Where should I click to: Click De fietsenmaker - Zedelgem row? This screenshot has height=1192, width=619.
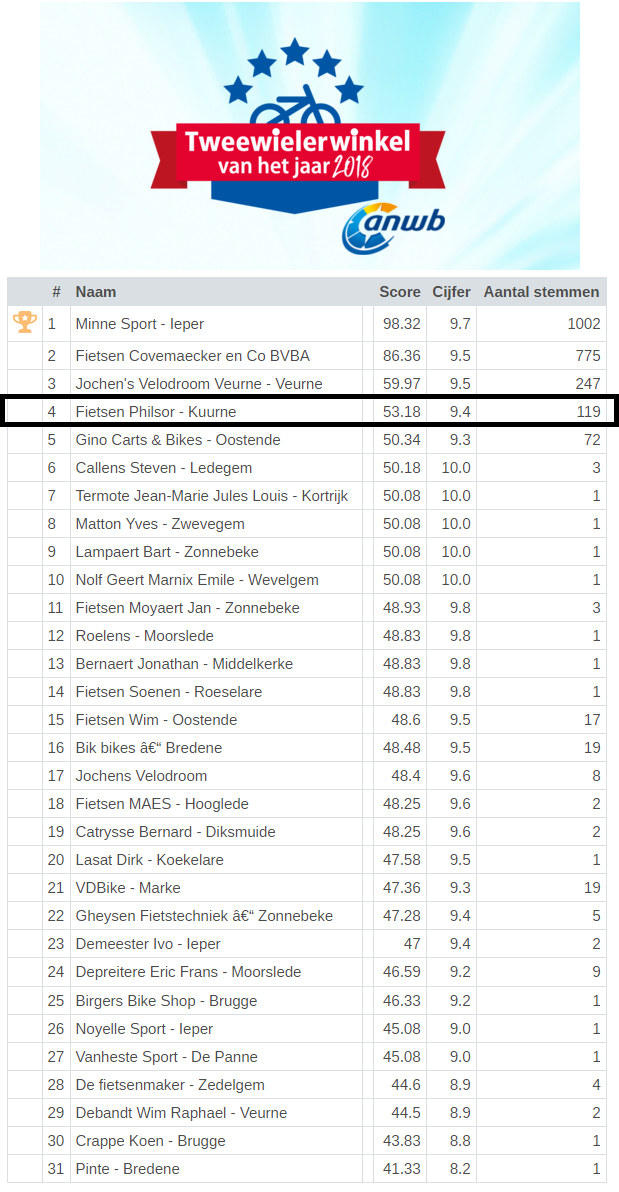click(x=307, y=1085)
